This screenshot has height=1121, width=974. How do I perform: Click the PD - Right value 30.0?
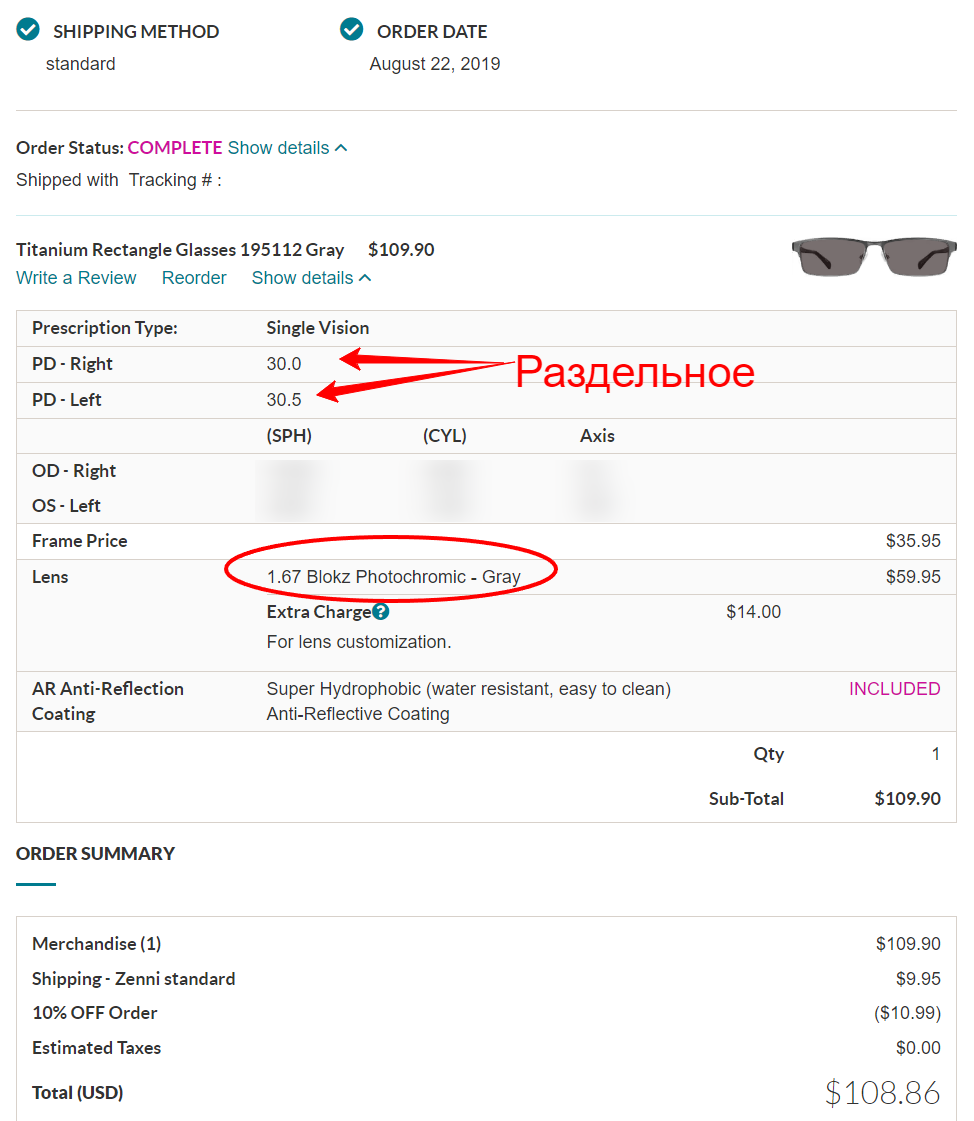[284, 364]
